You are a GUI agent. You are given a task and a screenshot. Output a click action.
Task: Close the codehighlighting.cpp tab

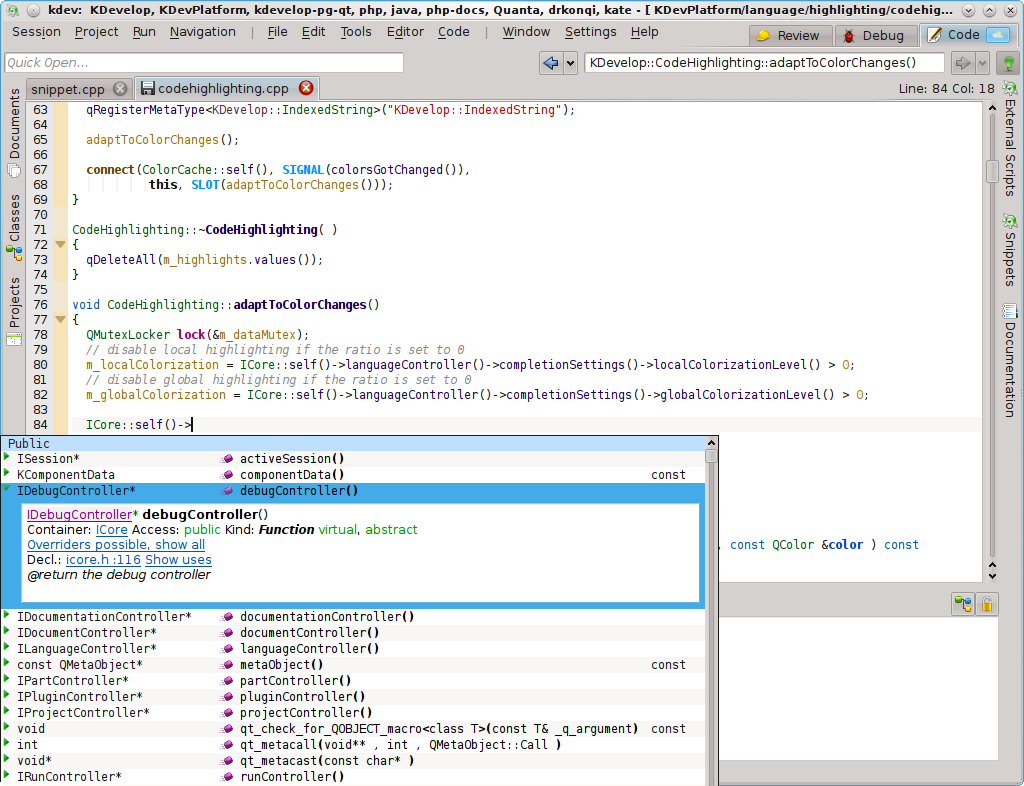(306, 88)
